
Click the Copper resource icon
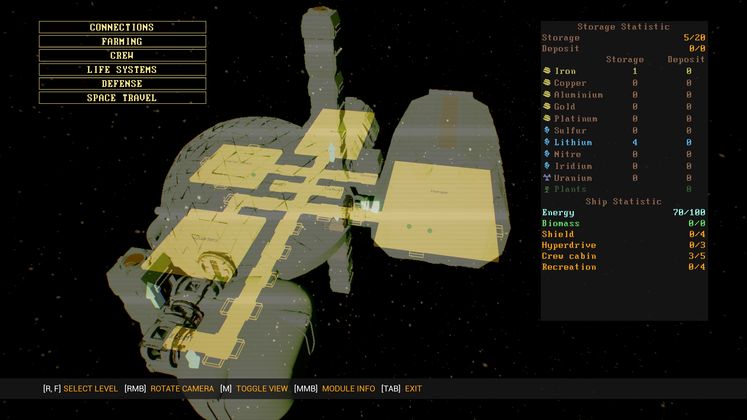(x=547, y=82)
